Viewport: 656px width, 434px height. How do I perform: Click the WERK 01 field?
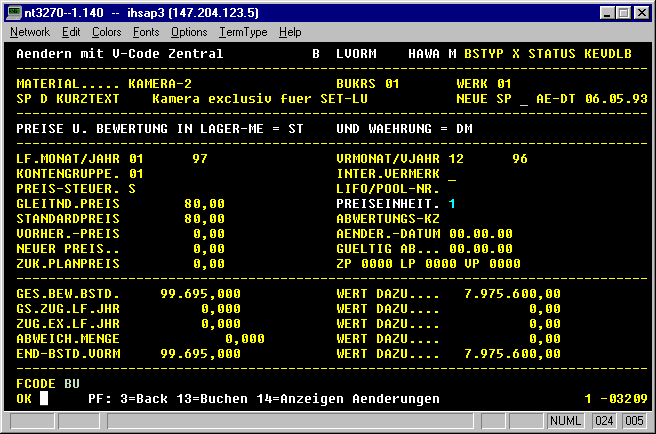click(484, 84)
